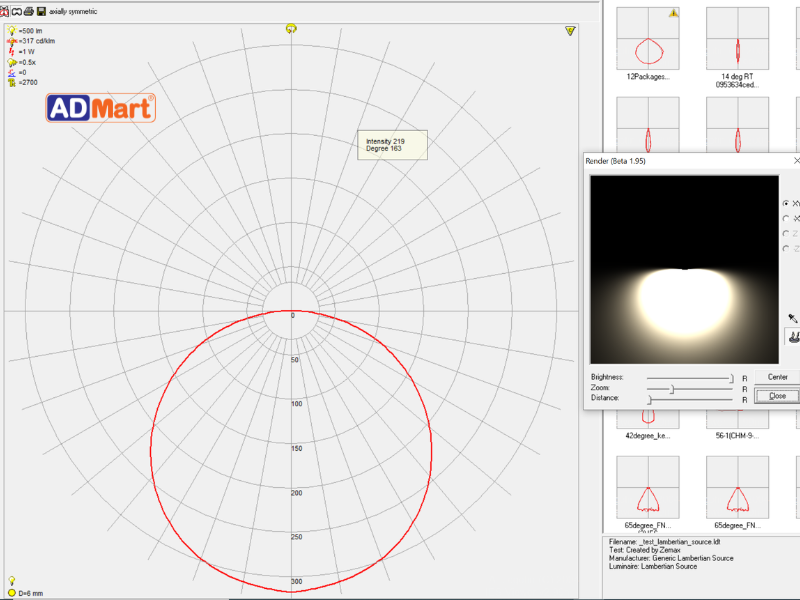
Task: Reset Brightness with its R button
Action: click(744, 379)
